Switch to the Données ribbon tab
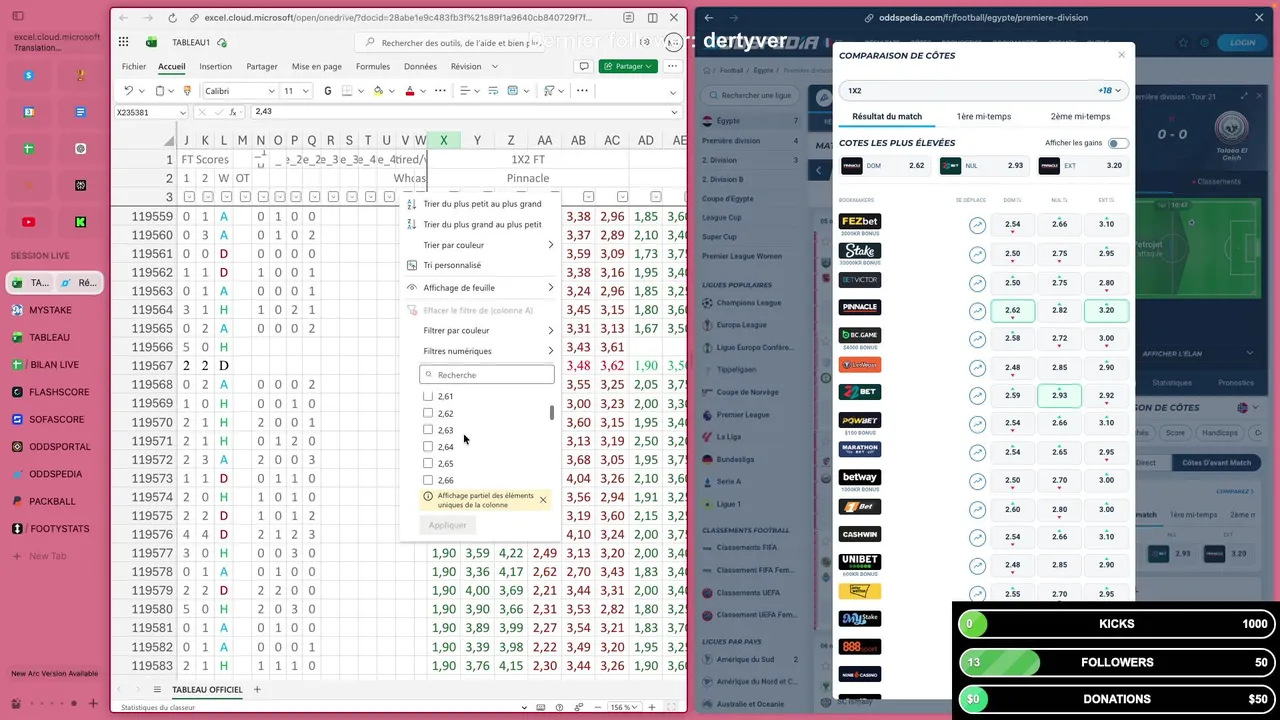 point(420,66)
